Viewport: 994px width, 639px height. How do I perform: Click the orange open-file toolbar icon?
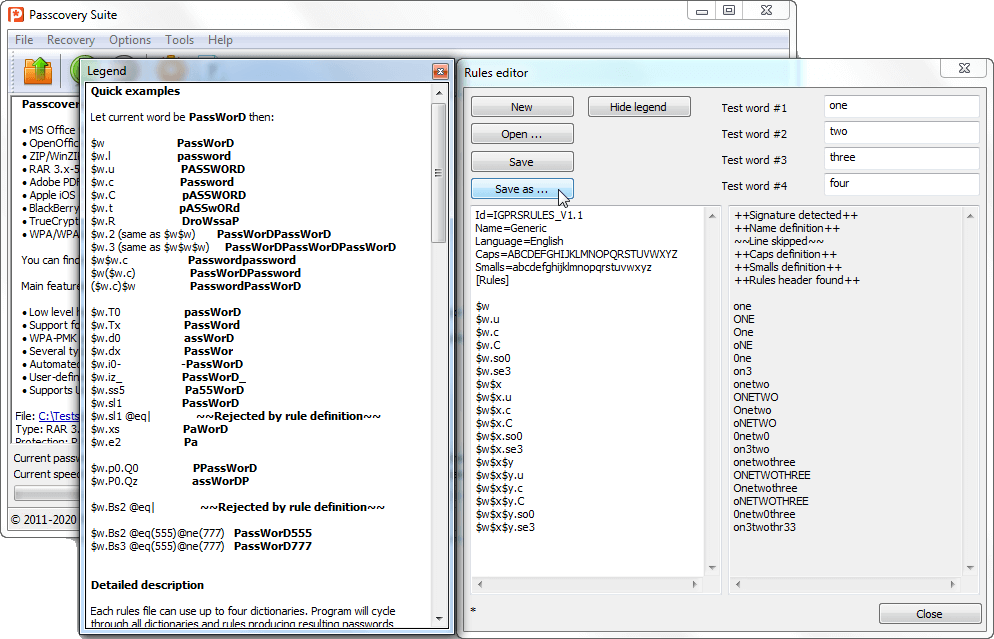click(x=37, y=70)
